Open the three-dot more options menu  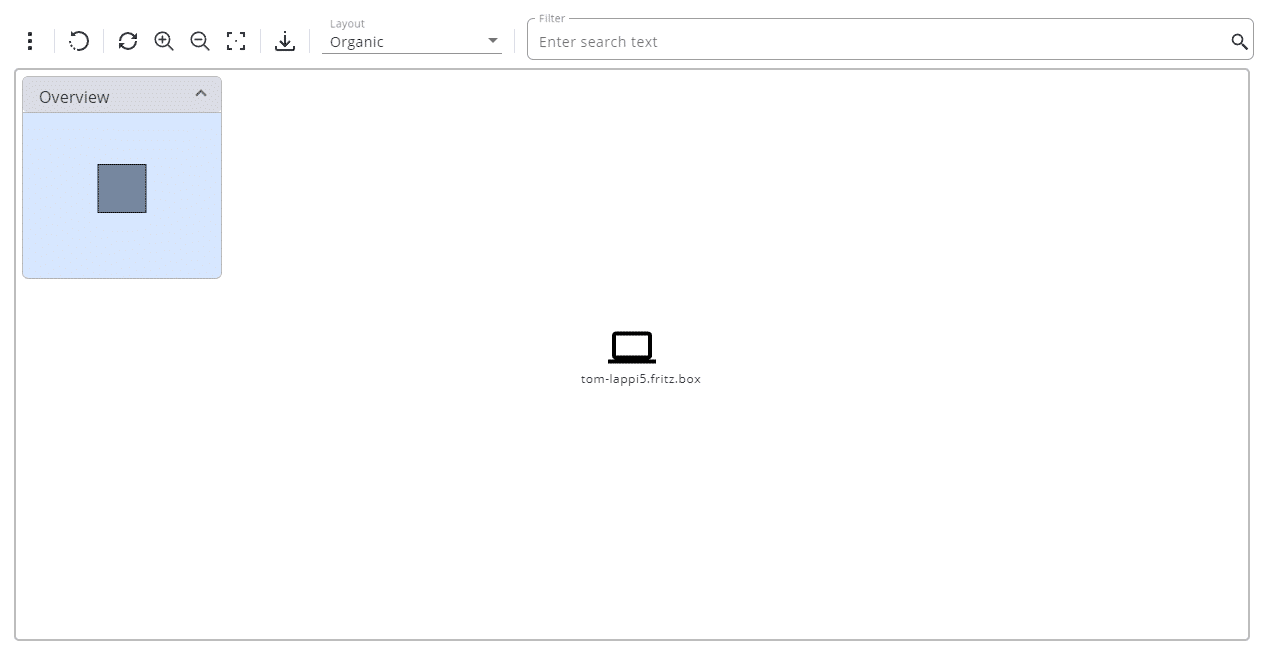click(30, 41)
